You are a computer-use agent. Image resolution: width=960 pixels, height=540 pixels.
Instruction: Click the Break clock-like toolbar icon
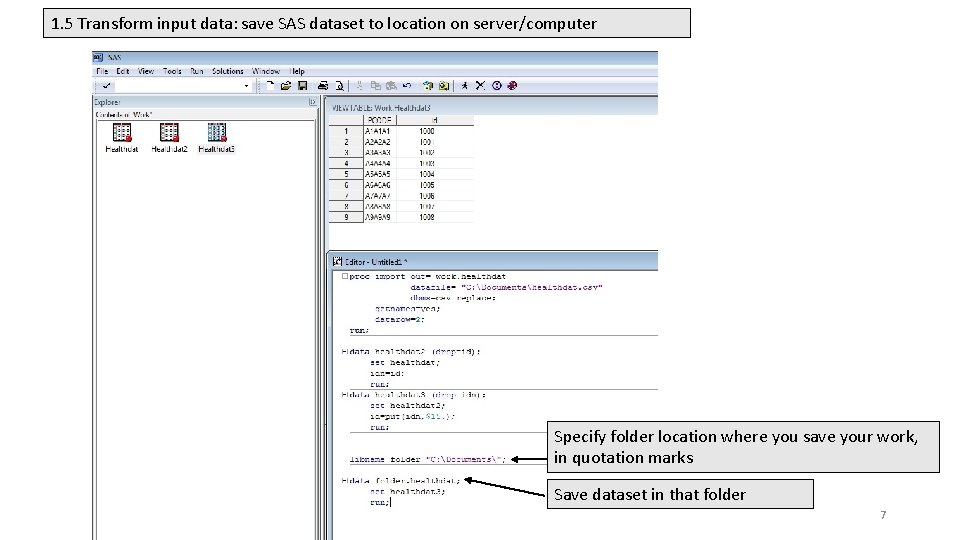(497, 86)
